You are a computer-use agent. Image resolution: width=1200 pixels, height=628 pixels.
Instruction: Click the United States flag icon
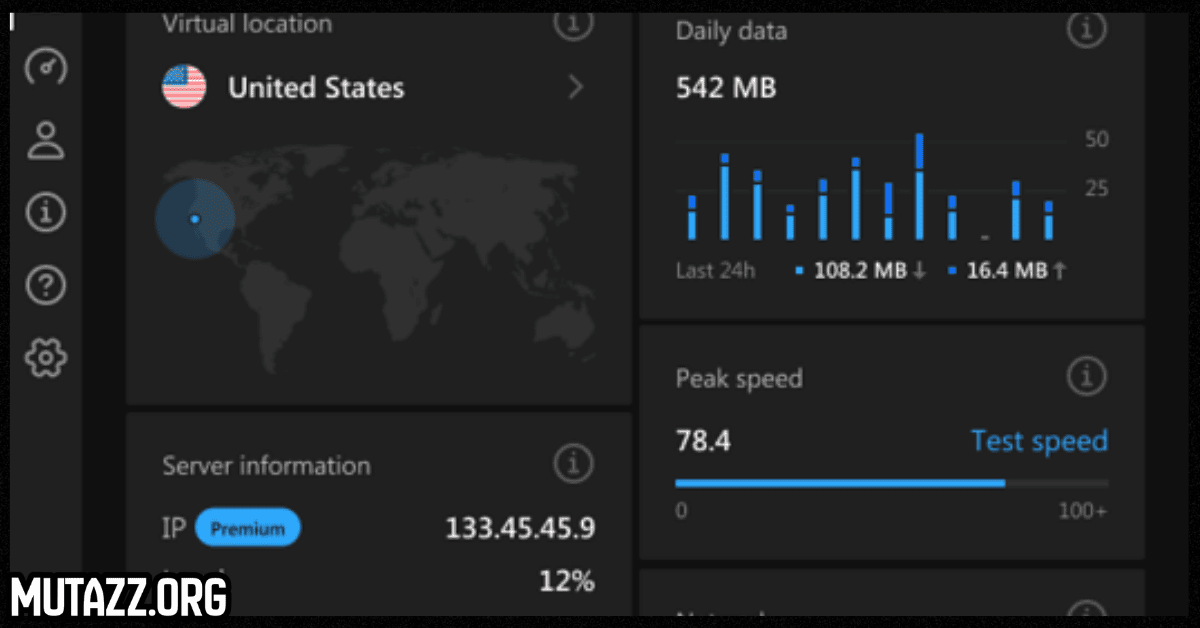pyautogui.click(x=184, y=88)
